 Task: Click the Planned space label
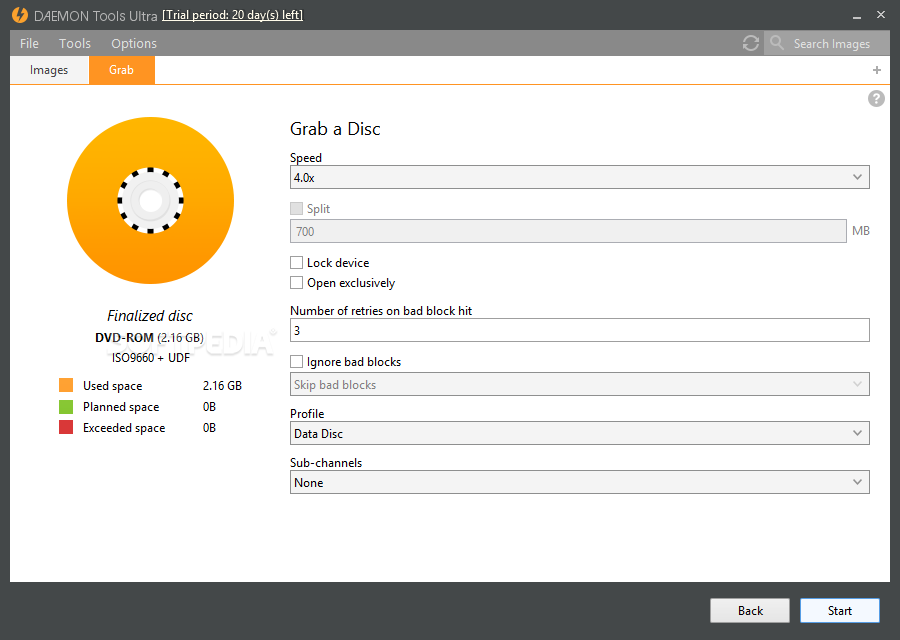click(121, 407)
